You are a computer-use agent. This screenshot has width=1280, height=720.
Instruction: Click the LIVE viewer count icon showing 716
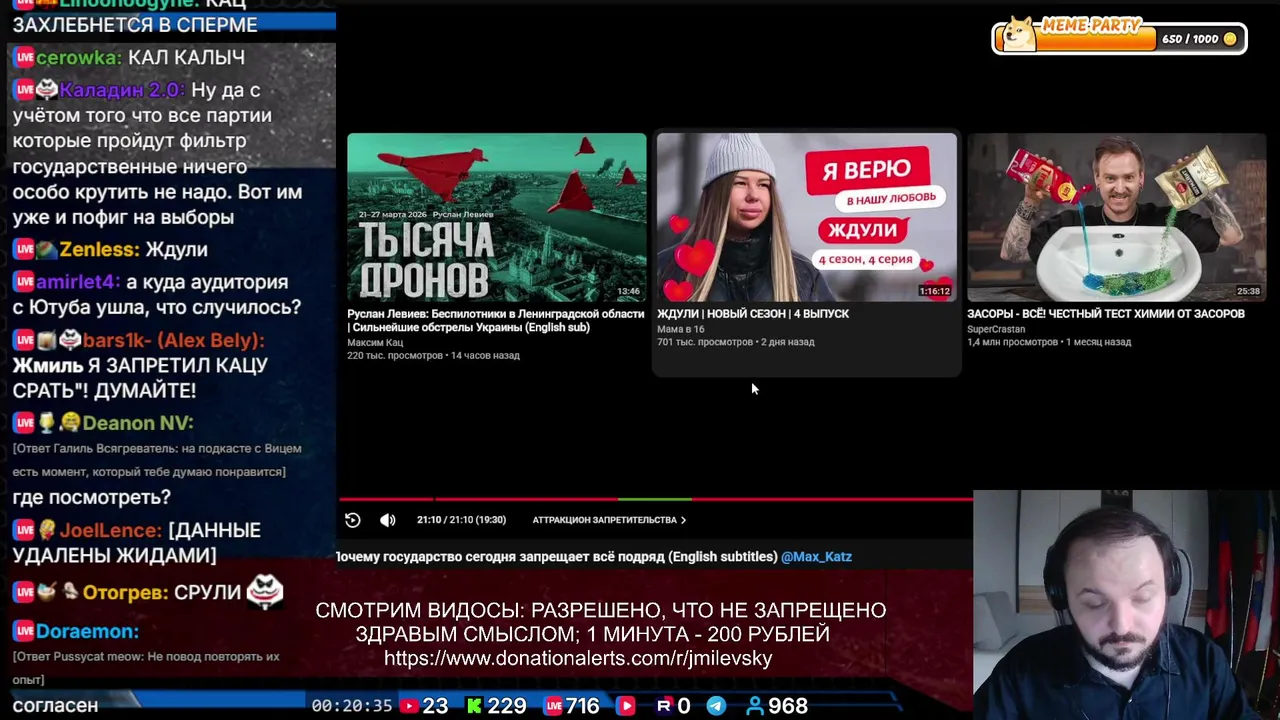tap(553, 706)
